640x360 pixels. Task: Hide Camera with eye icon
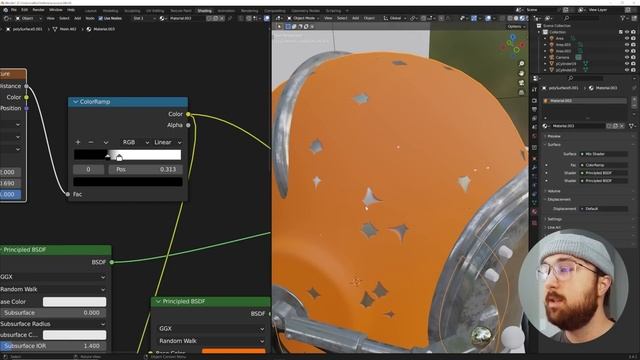click(627, 58)
